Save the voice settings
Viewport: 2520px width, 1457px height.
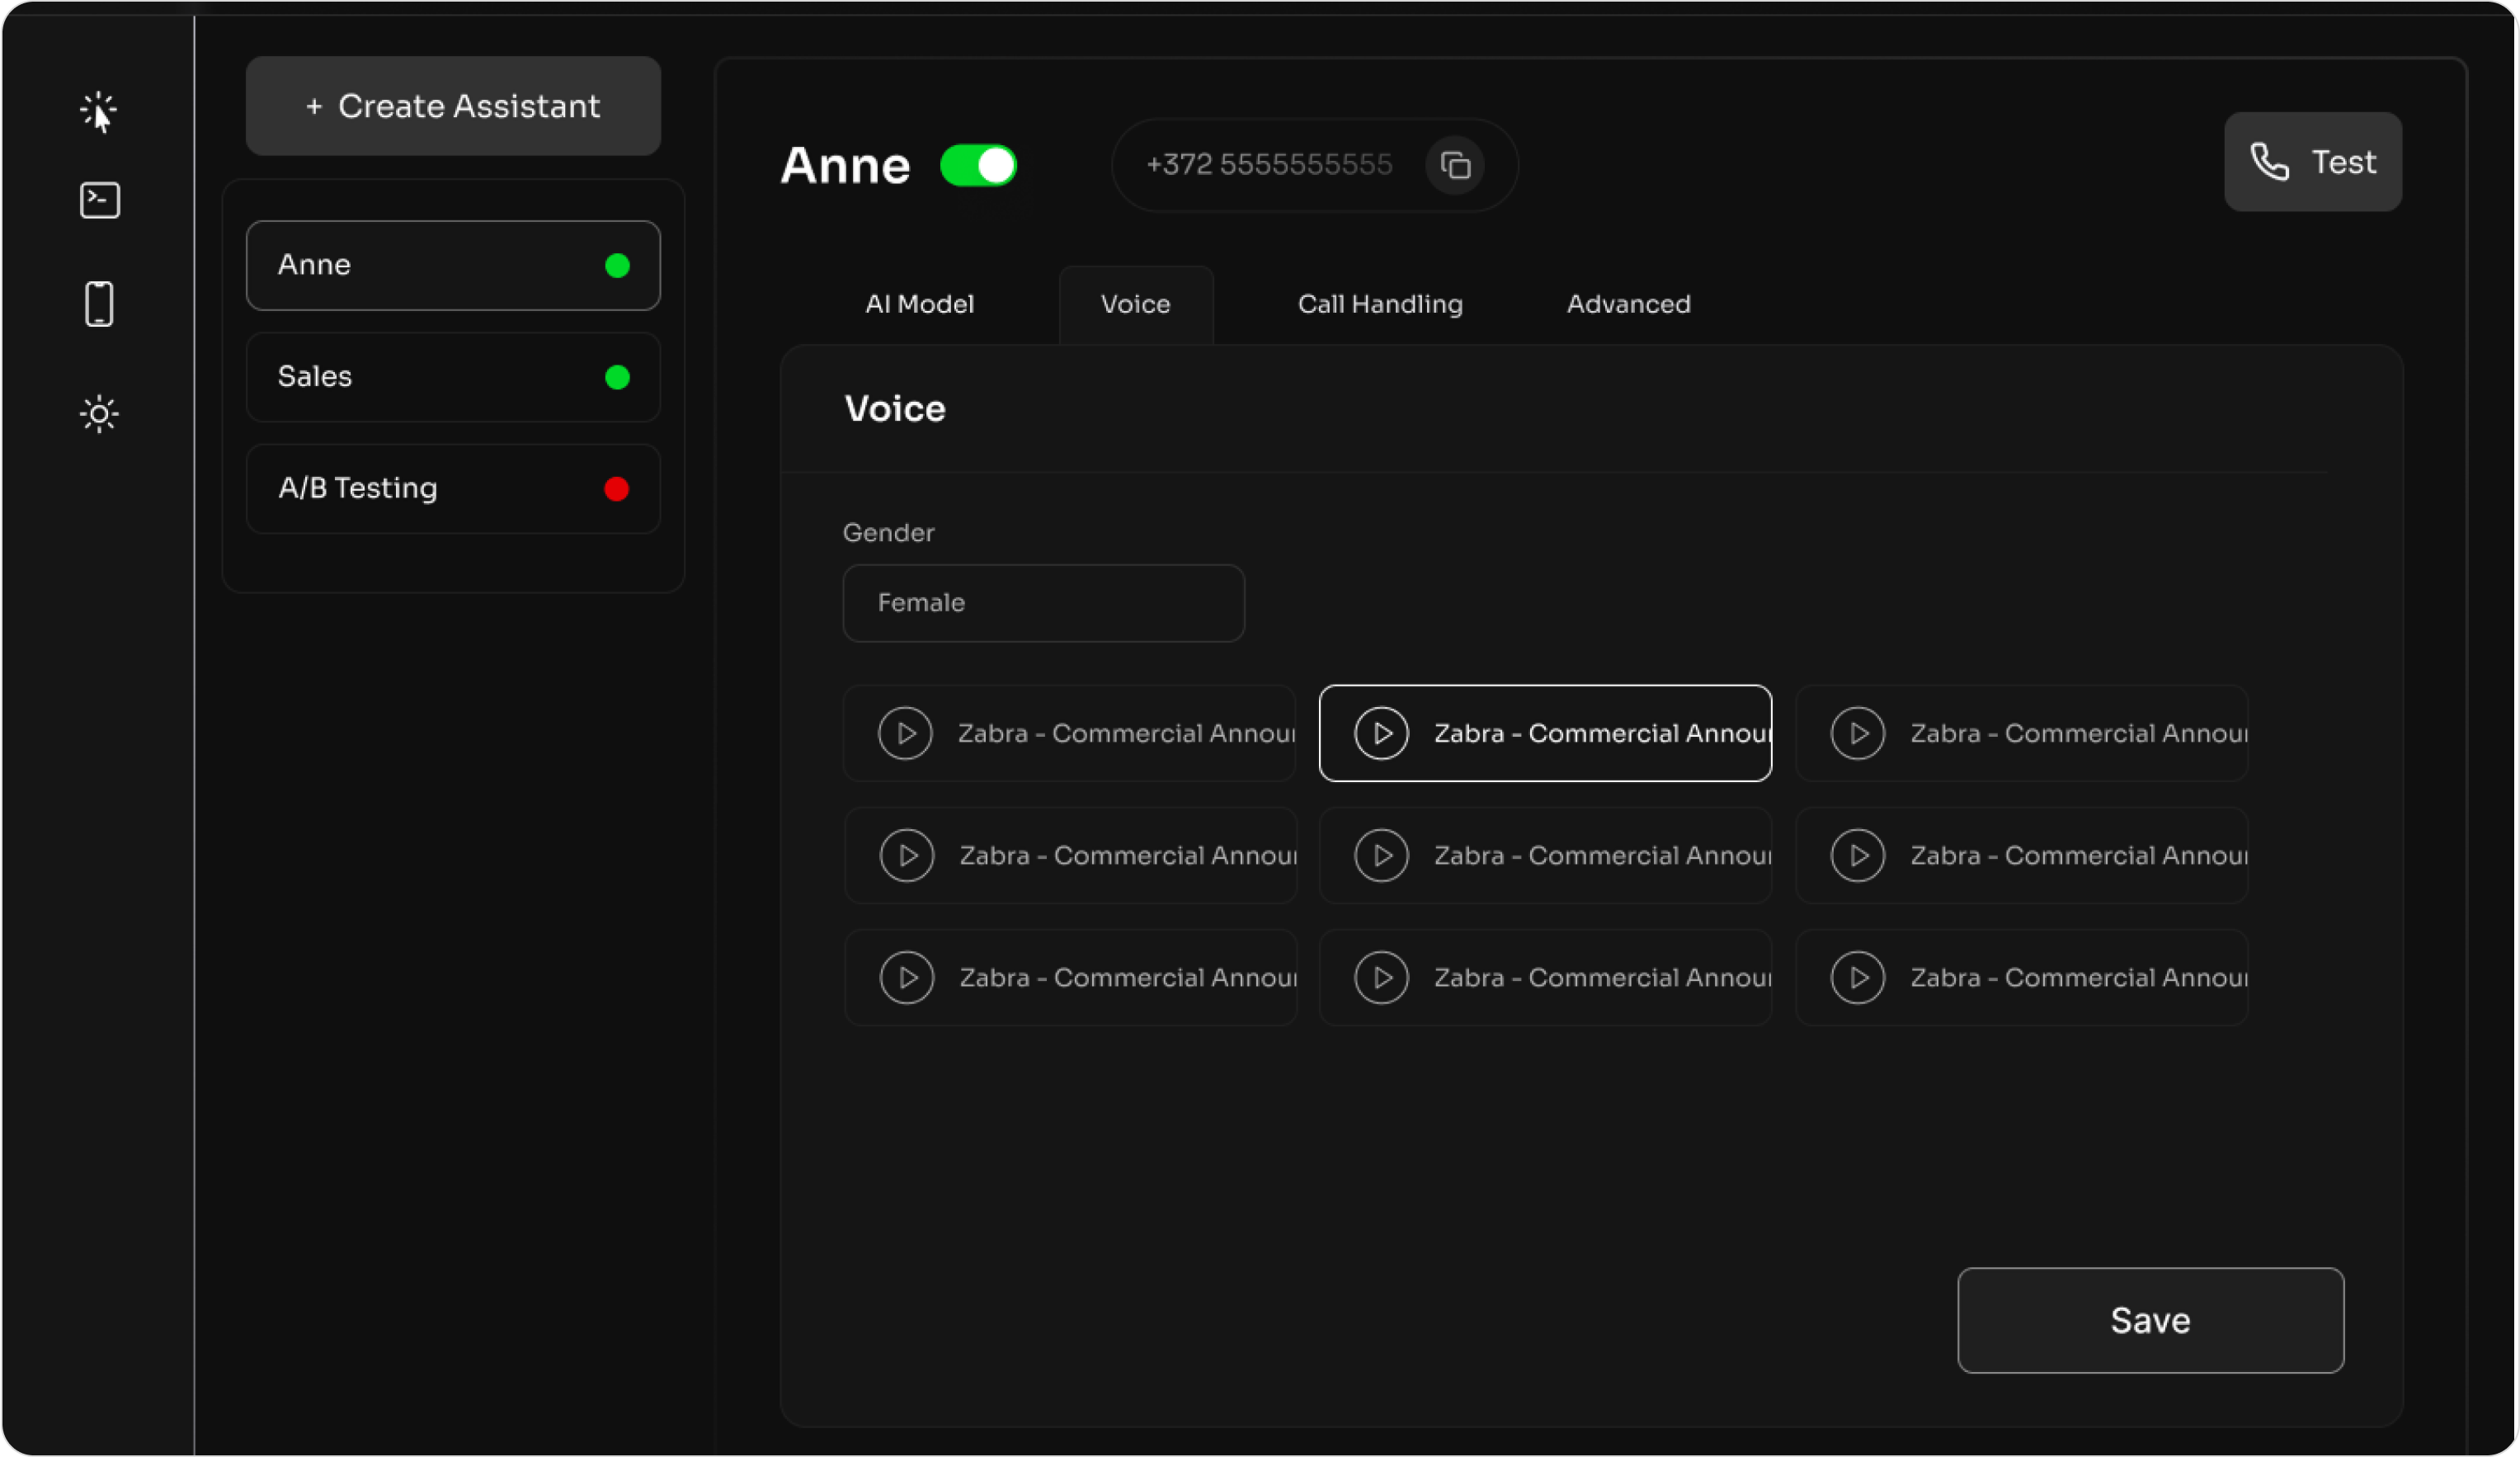point(2149,1320)
